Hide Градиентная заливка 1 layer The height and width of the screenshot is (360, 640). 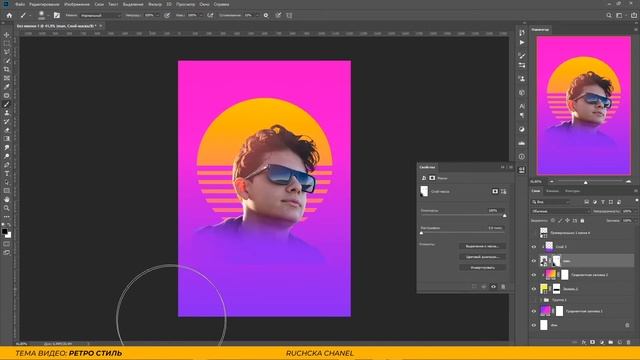pyautogui.click(x=533, y=311)
